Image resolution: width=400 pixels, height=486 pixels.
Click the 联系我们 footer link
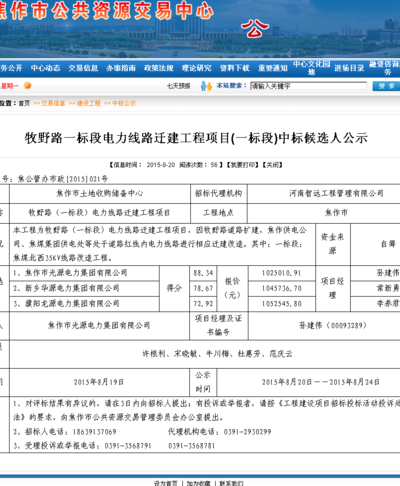click(231, 483)
